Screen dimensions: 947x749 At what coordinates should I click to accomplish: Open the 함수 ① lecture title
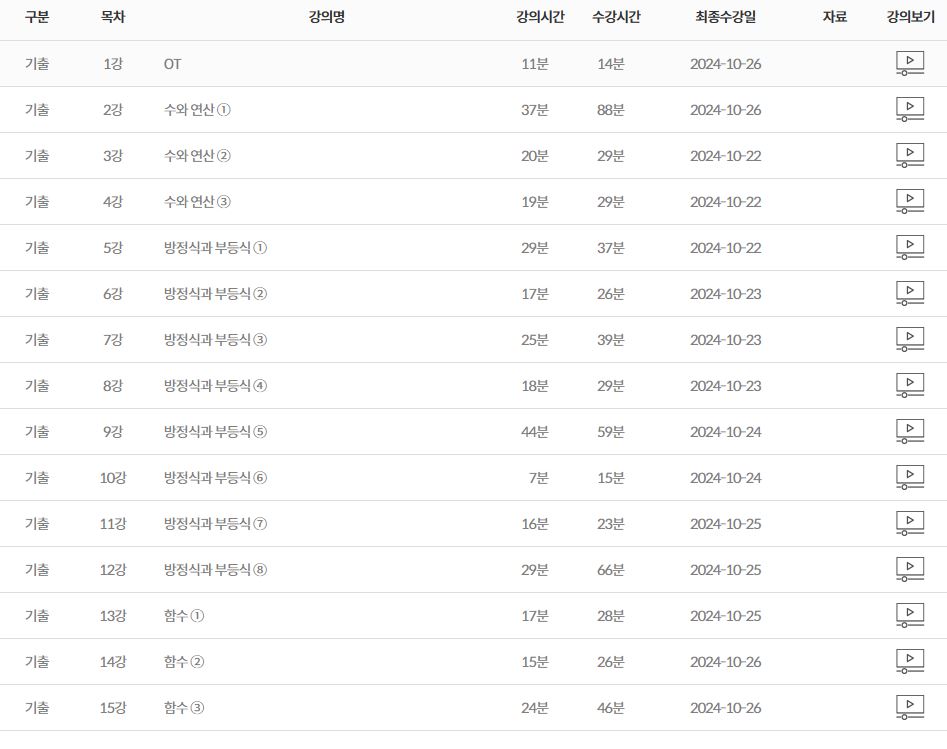[x=184, y=616]
